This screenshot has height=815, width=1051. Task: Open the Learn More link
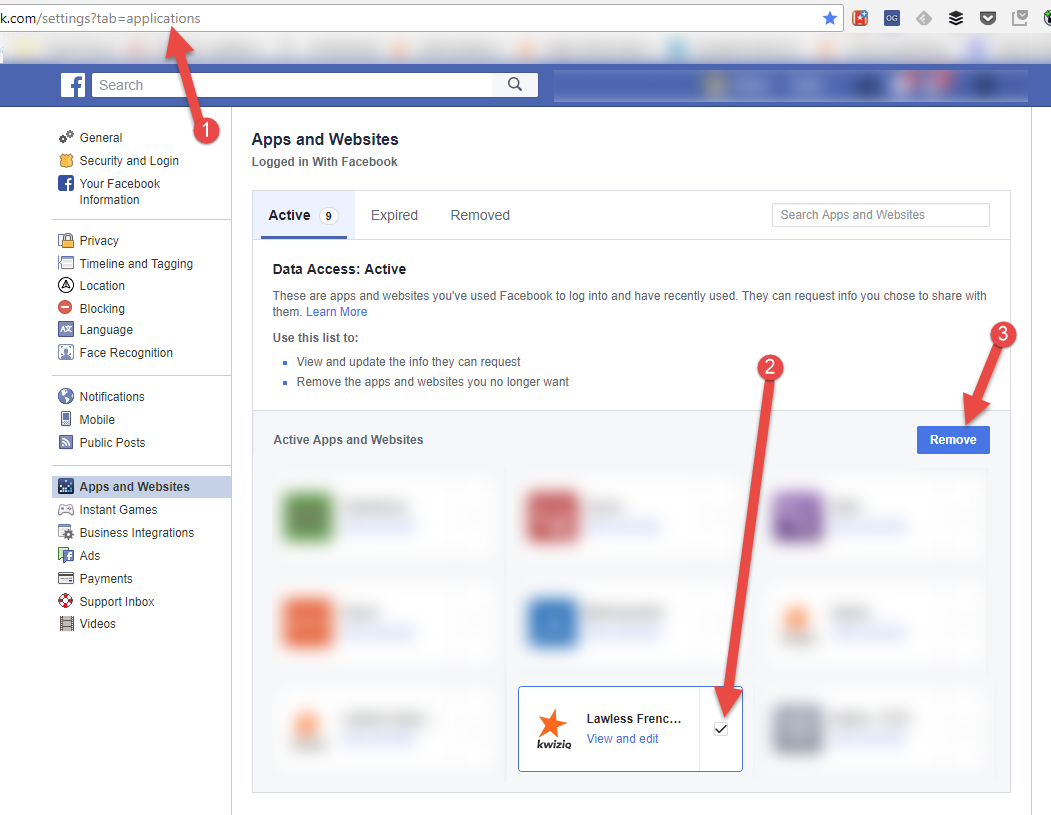coord(336,311)
